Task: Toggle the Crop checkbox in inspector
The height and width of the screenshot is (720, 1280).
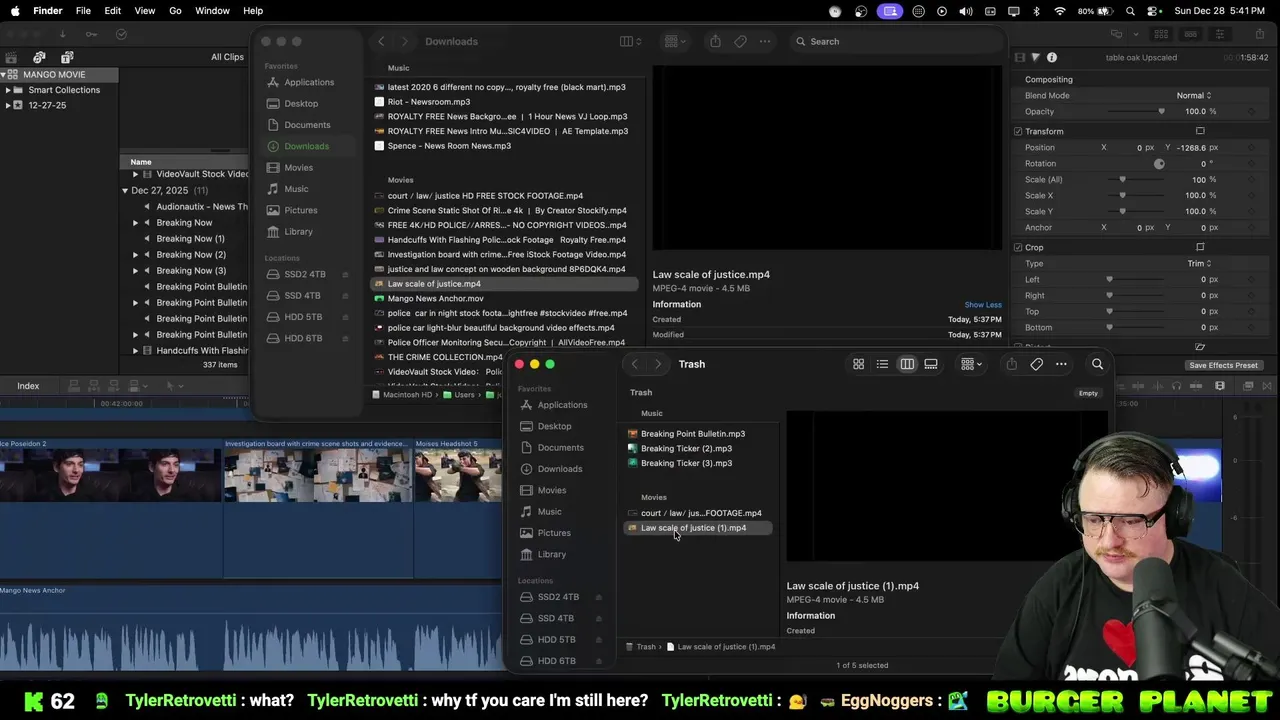Action: coord(1018,248)
